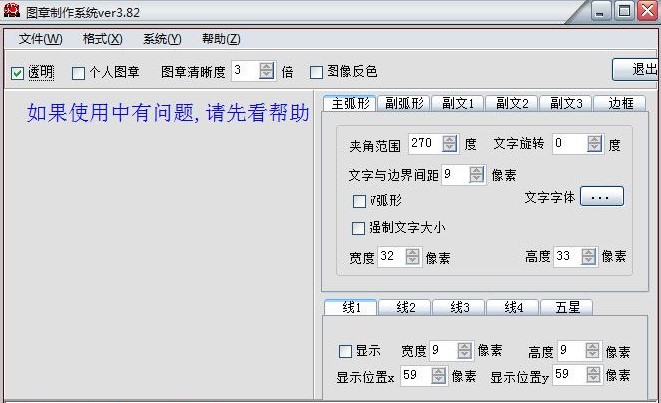Select the 五星 tab
This screenshot has width=661, height=403.
pyautogui.click(x=567, y=307)
